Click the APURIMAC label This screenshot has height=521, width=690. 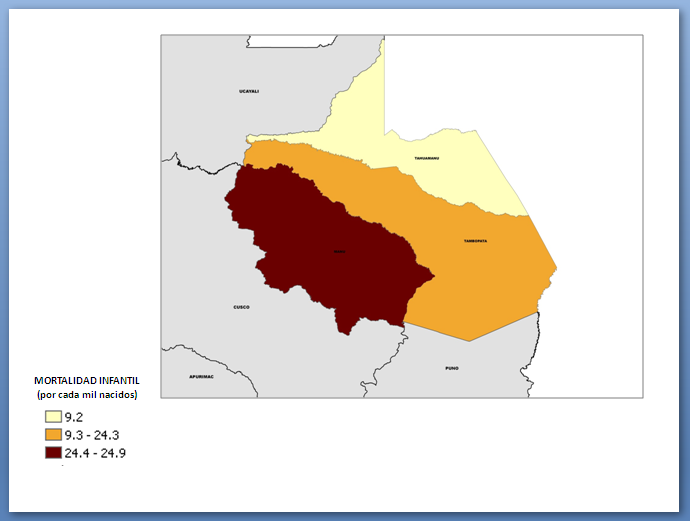pyautogui.click(x=201, y=377)
